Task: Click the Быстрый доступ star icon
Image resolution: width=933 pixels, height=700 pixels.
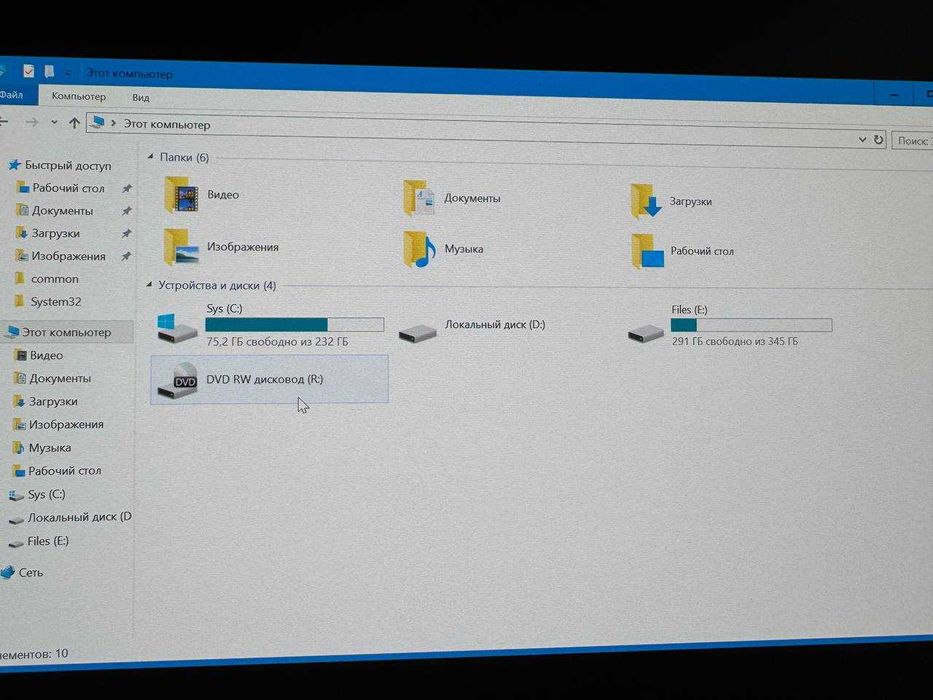Action: click(15, 164)
